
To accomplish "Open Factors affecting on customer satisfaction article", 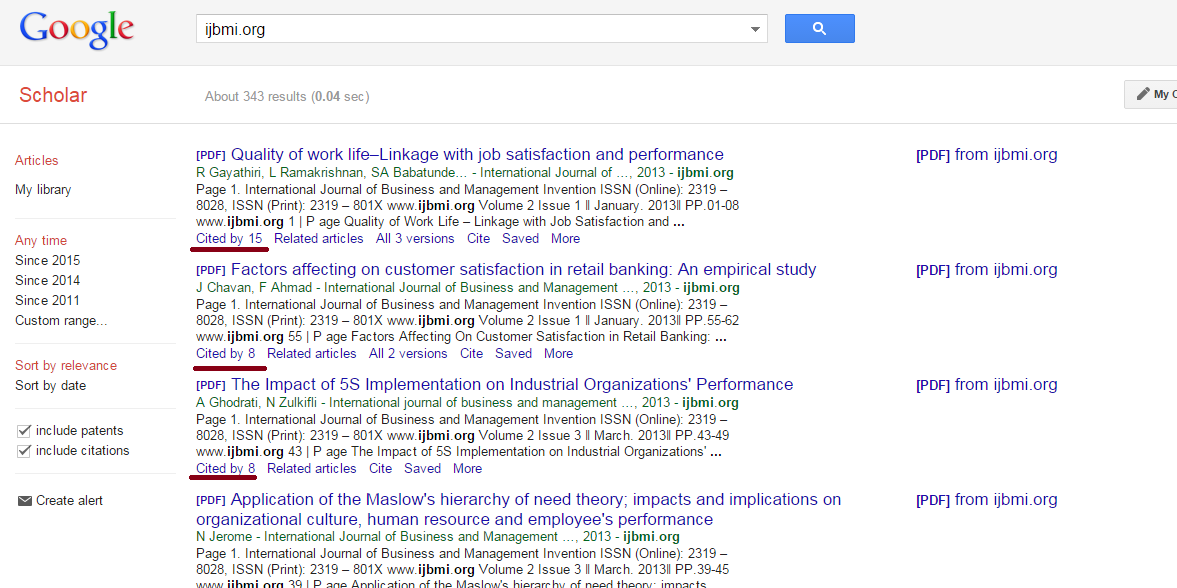I will [523, 270].
